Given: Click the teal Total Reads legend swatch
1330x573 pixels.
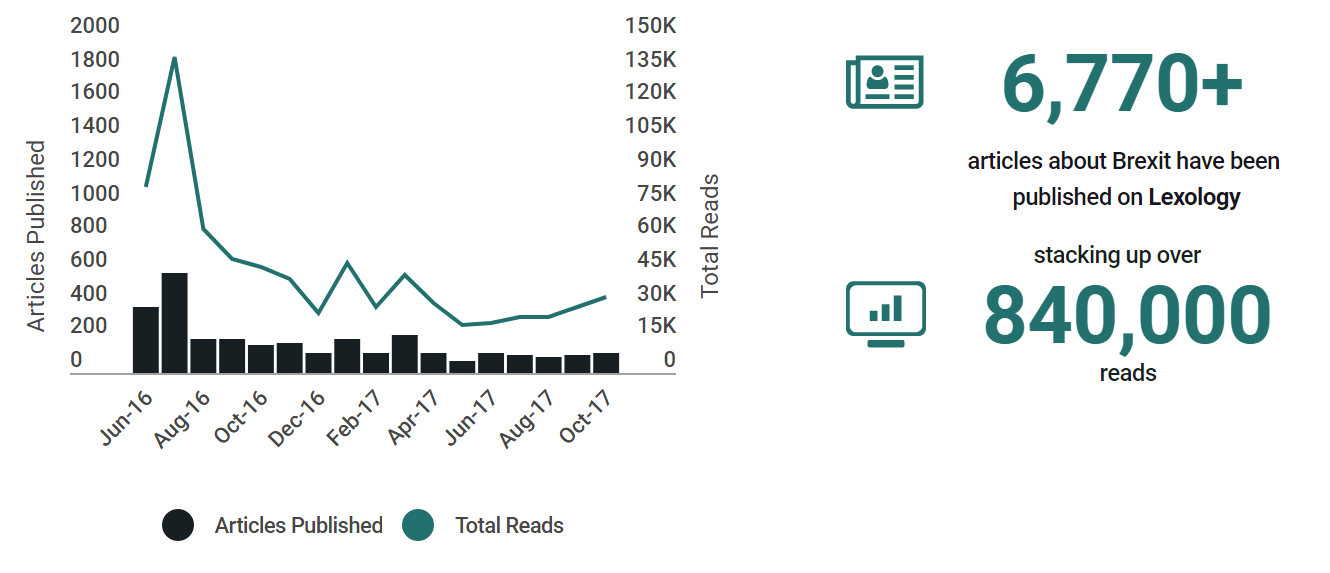Looking at the screenshot, I should coord(418,525).
